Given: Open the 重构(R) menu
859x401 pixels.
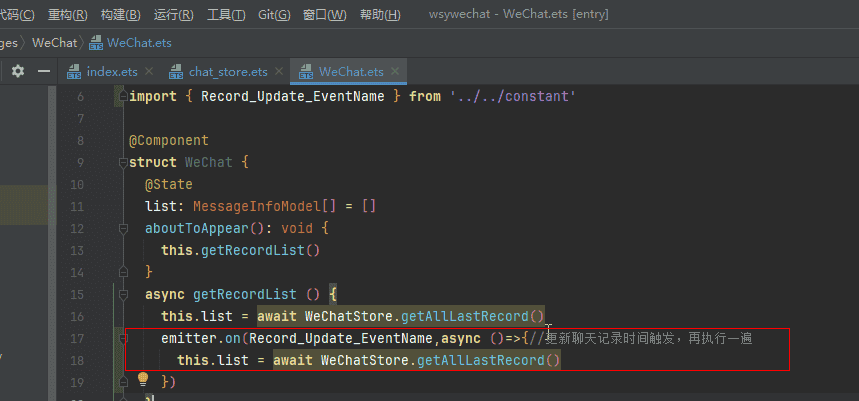Looking at the screenshot, I should tap(67, 15).
